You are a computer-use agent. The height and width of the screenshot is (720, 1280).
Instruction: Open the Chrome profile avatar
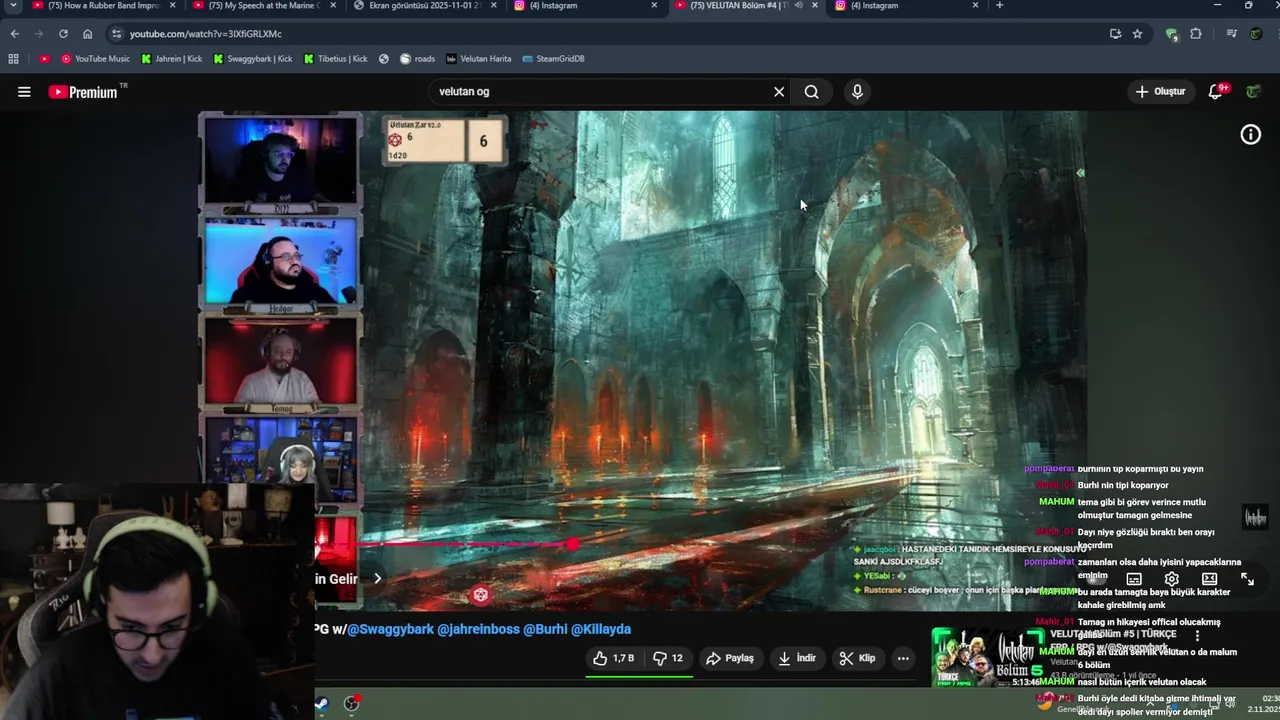point(1255,34)
